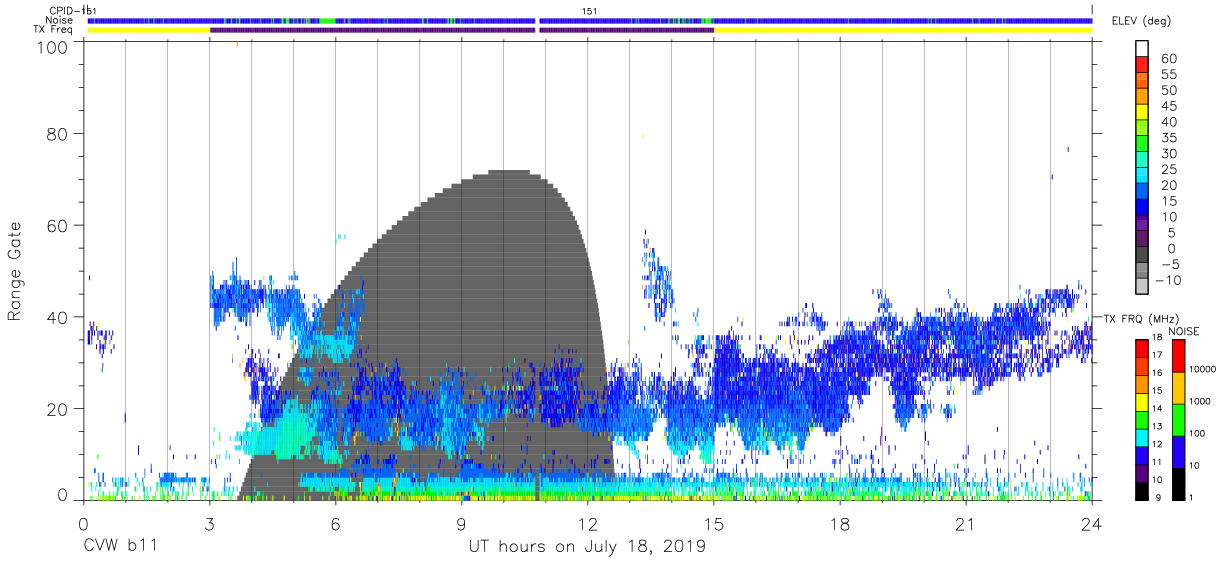Click the blue ELEV swatch between 15 and 20
The image size is (1228, 567).
pos(1142,192)
